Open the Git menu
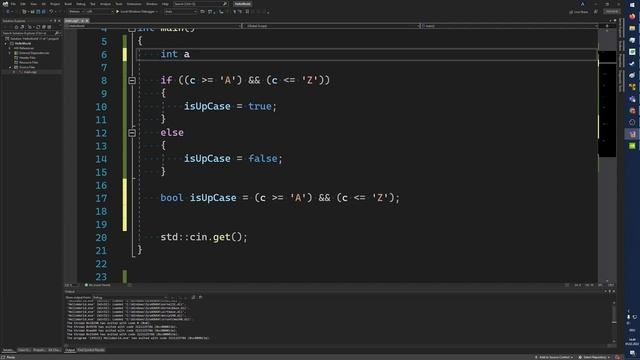Image resolution: width=640 pixels, height=360 pixels. [x=44, y=4]
